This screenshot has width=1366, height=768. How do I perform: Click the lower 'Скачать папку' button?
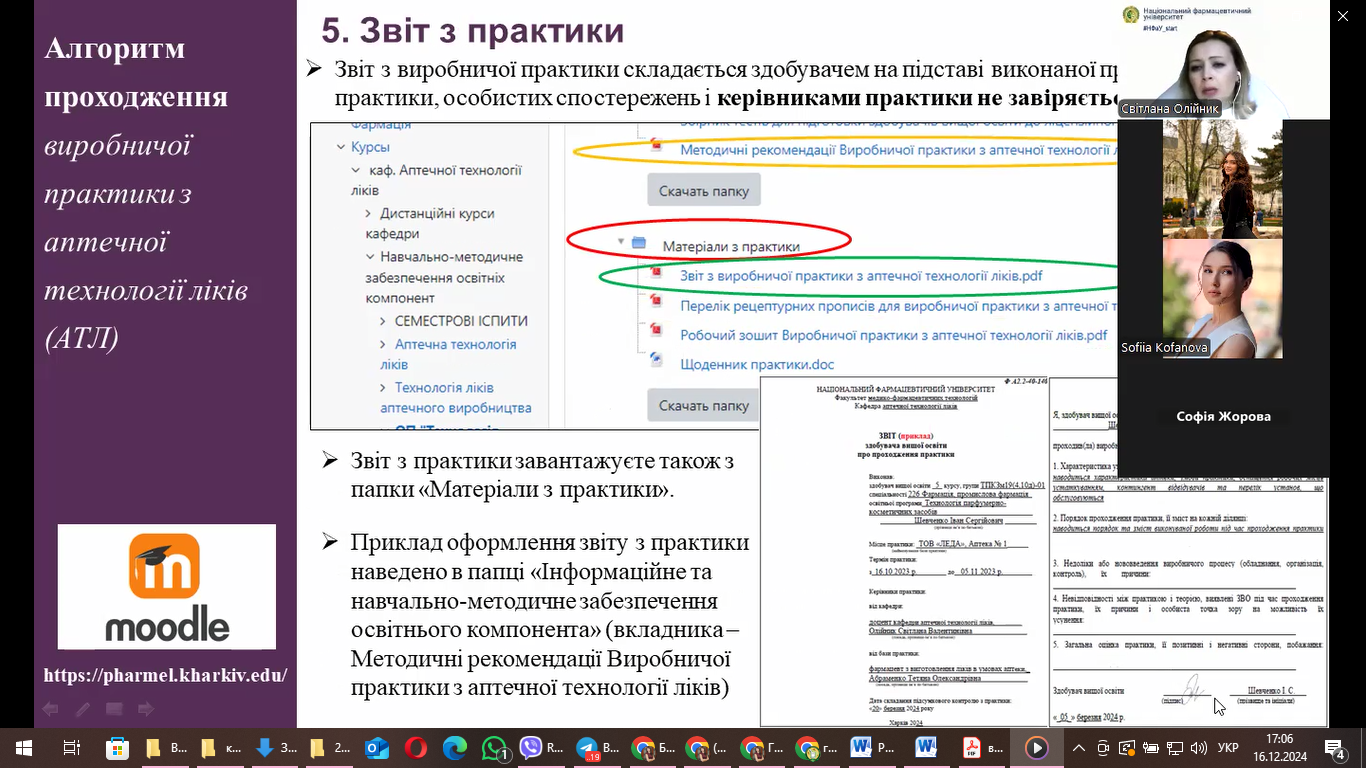coord(704,406)
